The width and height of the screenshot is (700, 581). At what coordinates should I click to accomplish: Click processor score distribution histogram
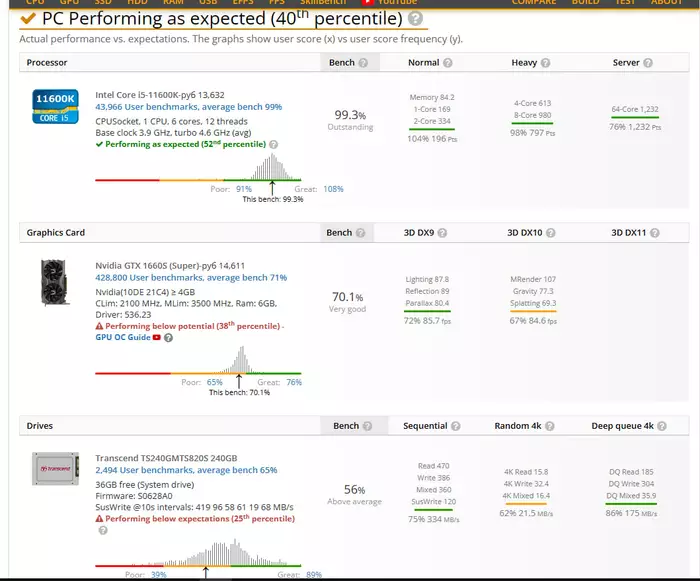(198, 167)
